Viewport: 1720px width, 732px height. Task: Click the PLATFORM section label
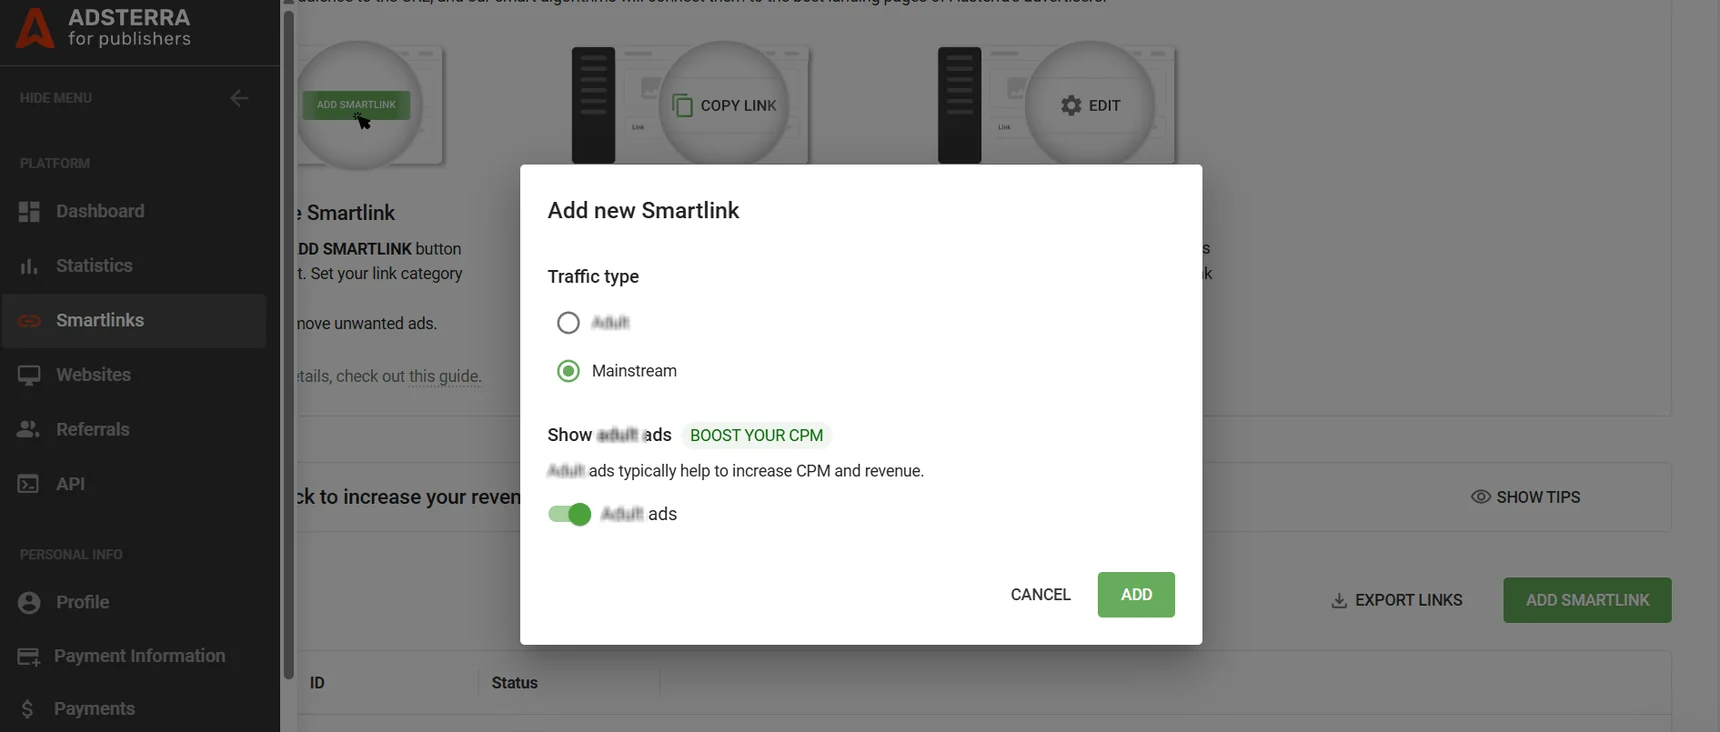click(55, 163)
